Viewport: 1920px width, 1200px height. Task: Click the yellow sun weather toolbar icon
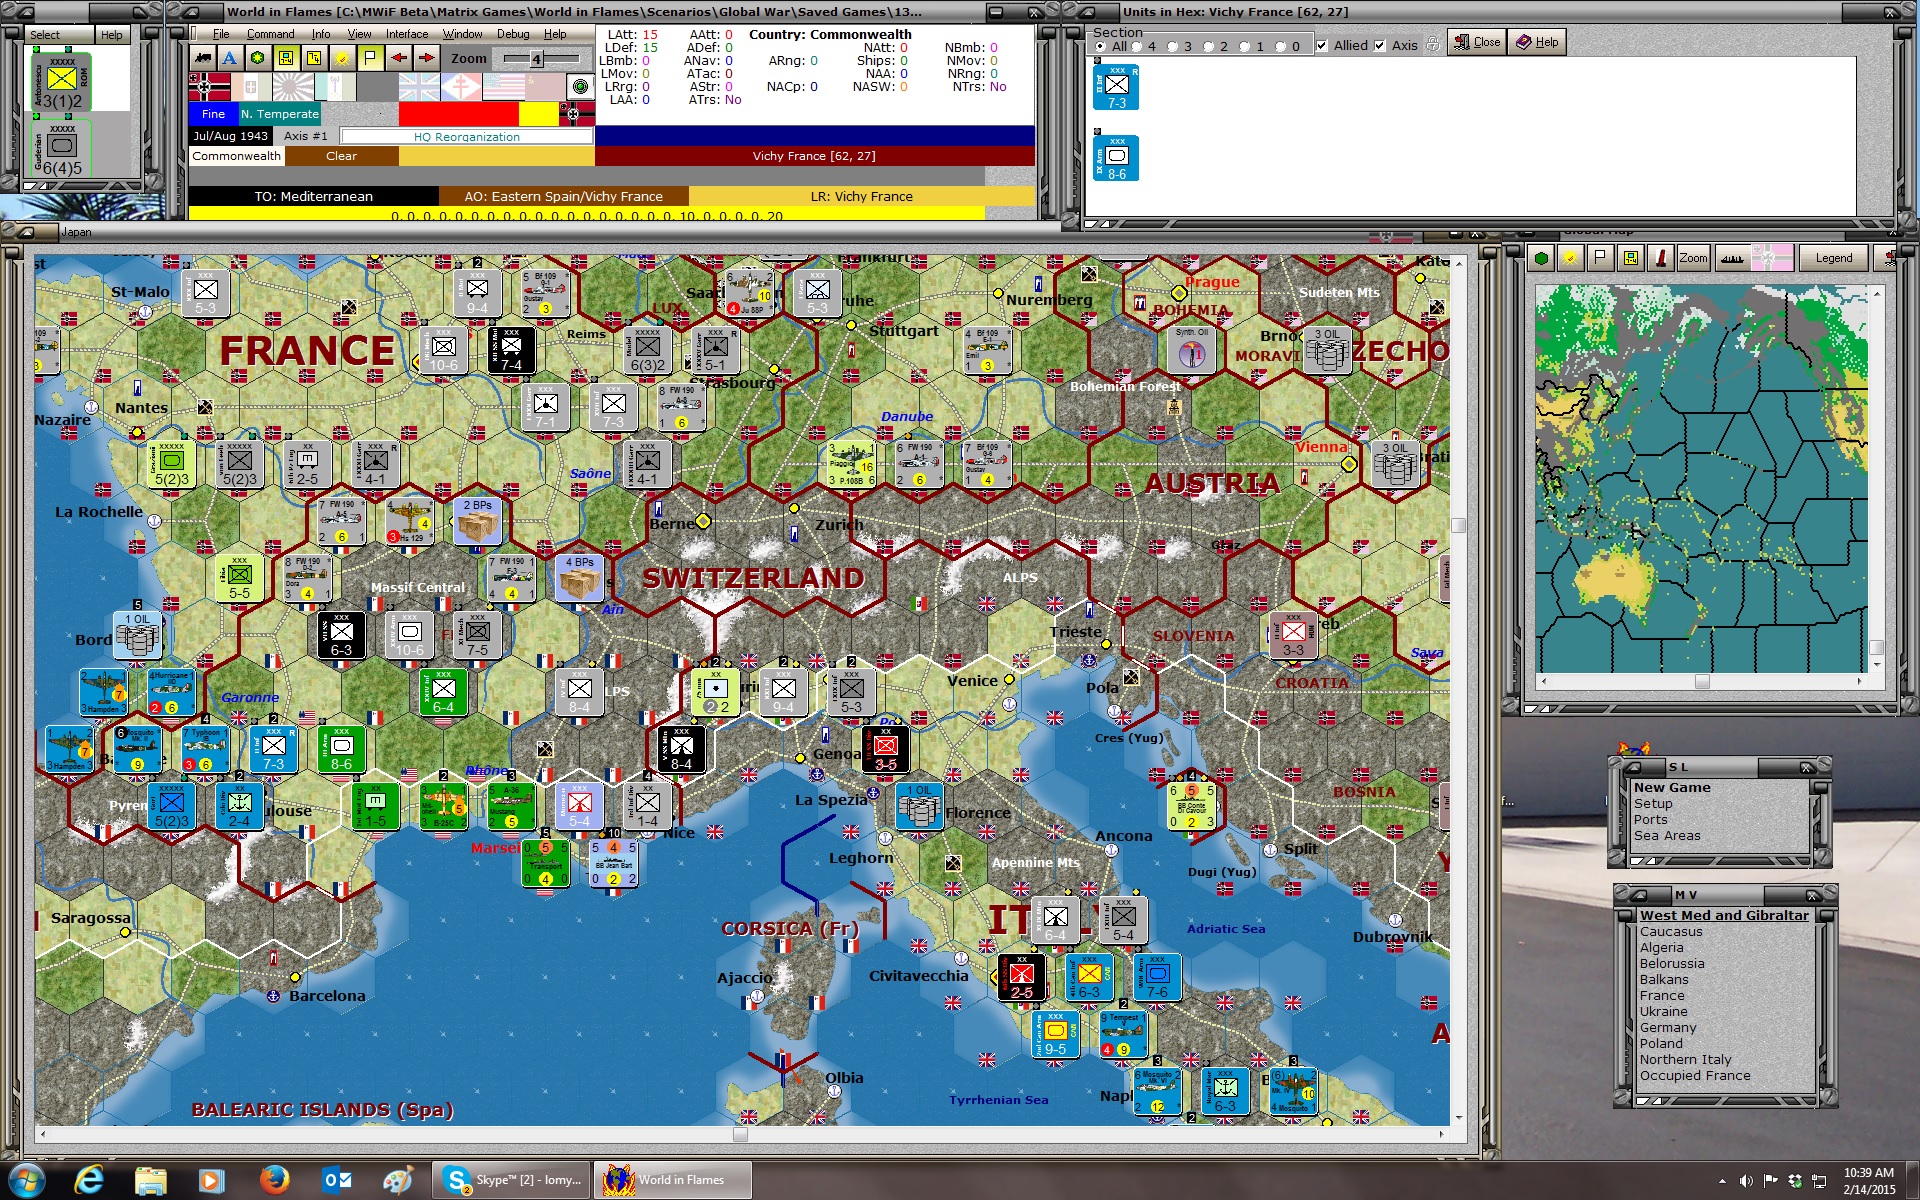[x=342, y=58]
